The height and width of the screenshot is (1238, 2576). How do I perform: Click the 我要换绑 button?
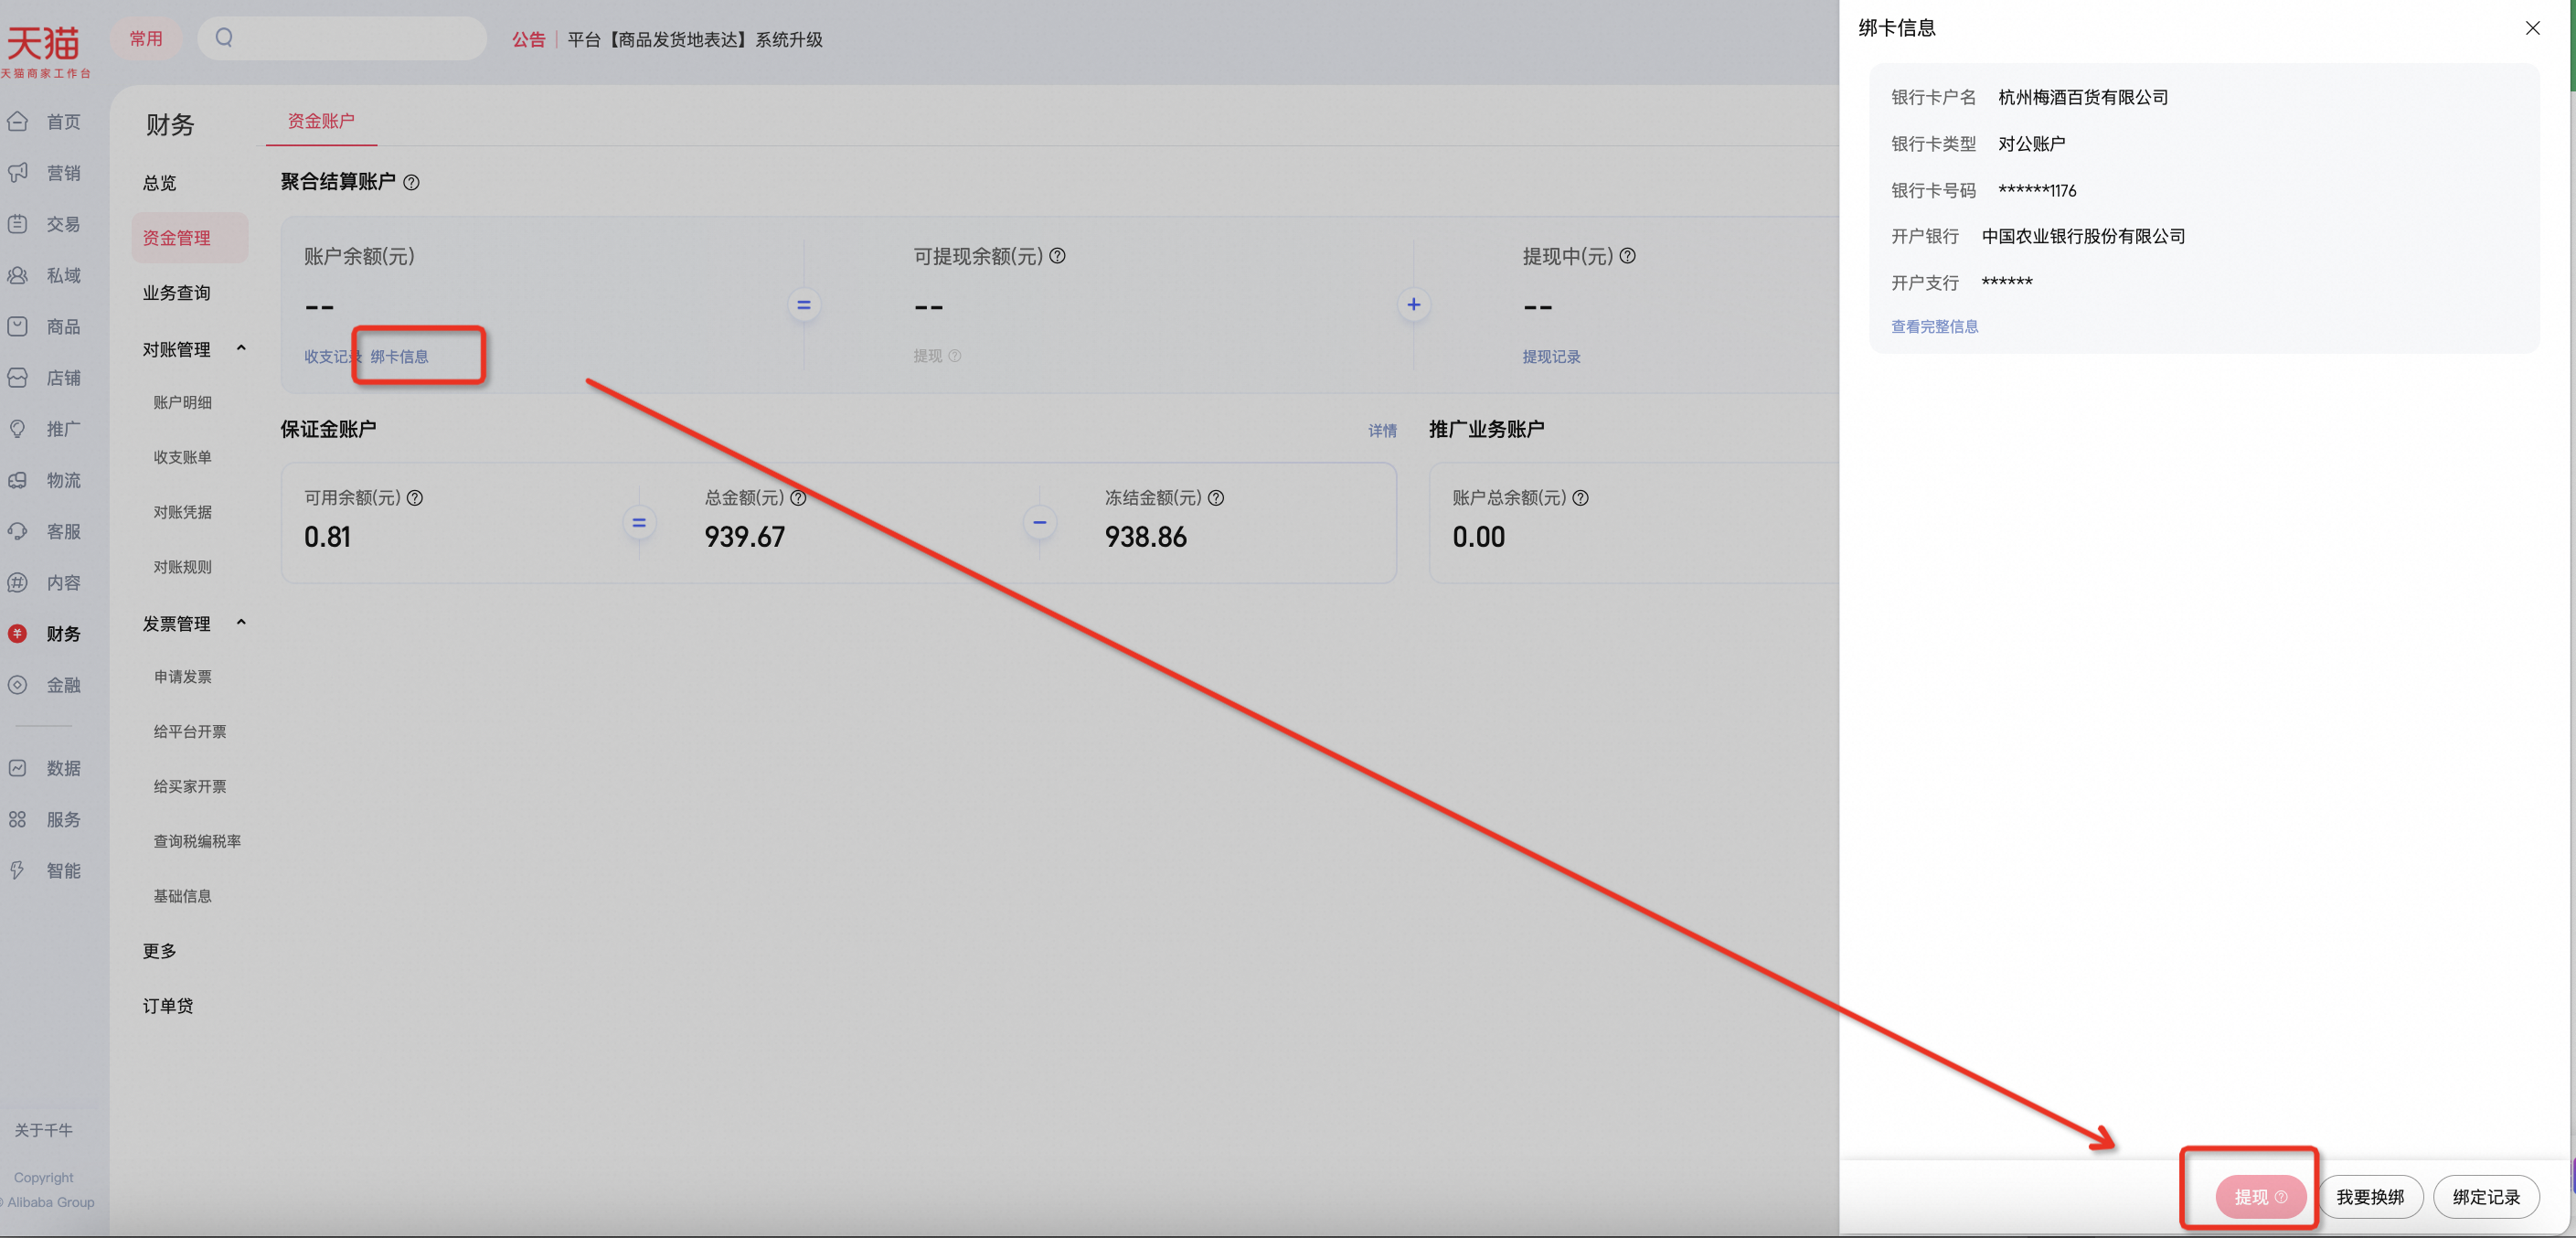click(2370, 1197)
